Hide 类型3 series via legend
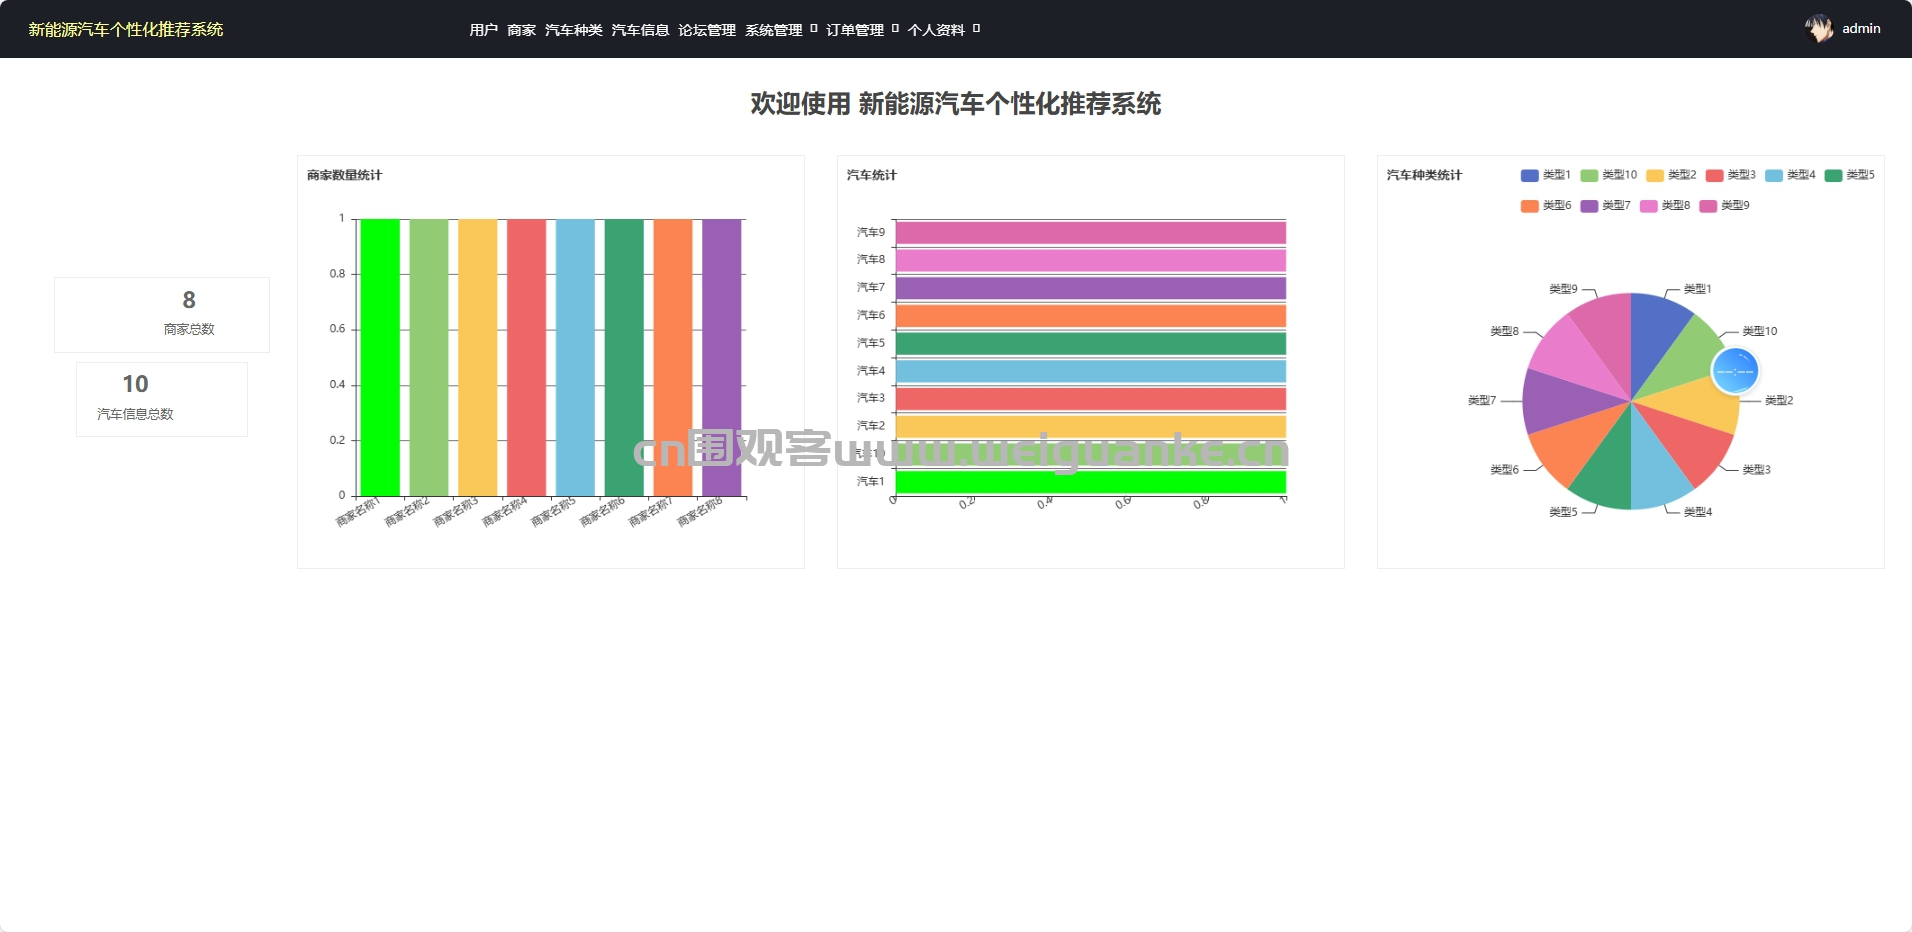 tap(1731, 175)
